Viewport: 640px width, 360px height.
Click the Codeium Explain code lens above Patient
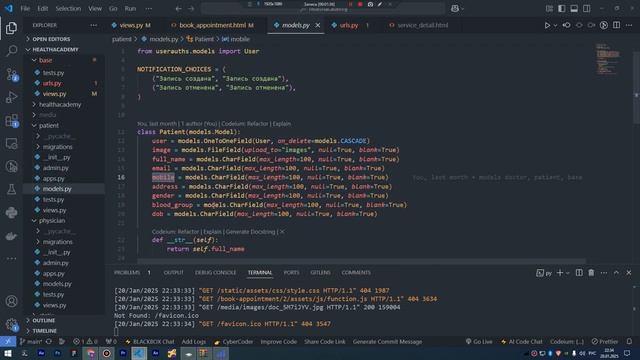click(x=282, y=124)
